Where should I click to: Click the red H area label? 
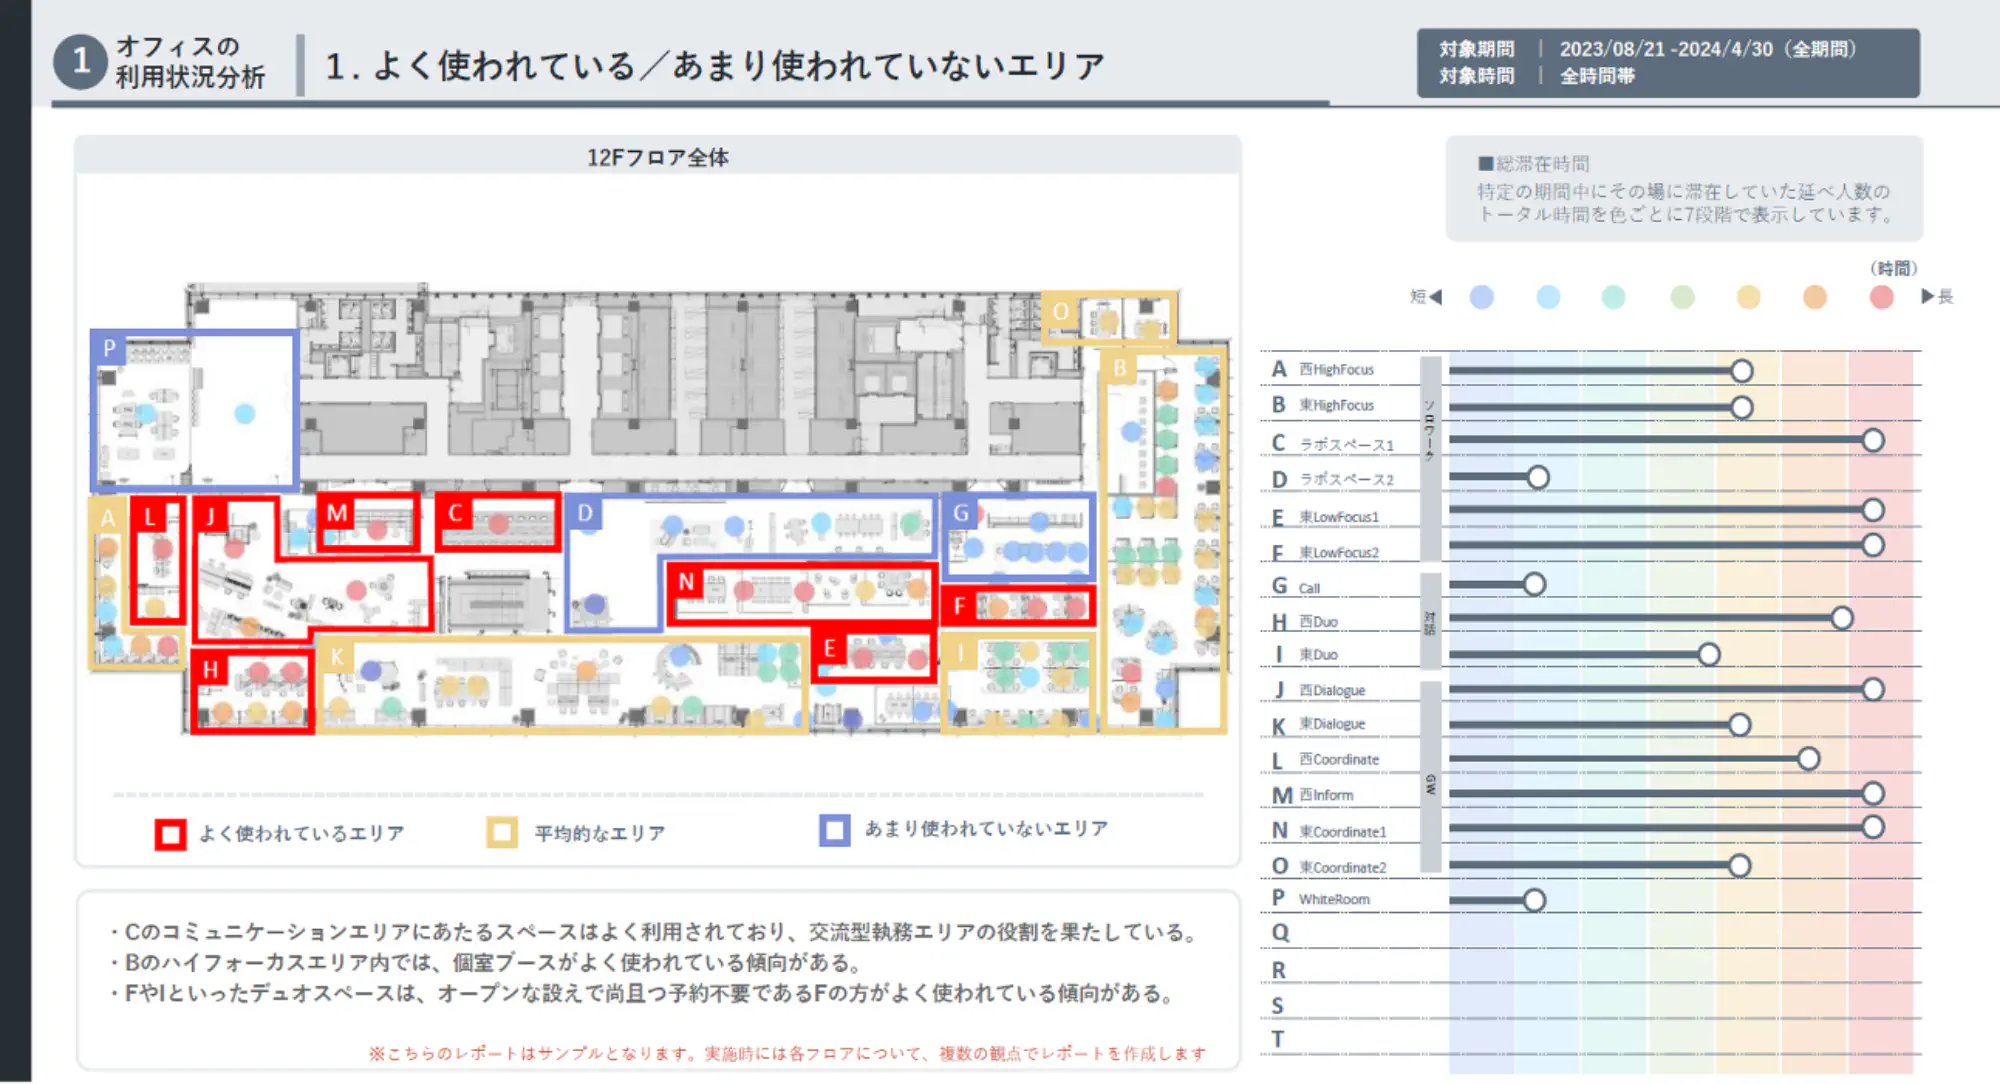(x=210, y=668)
